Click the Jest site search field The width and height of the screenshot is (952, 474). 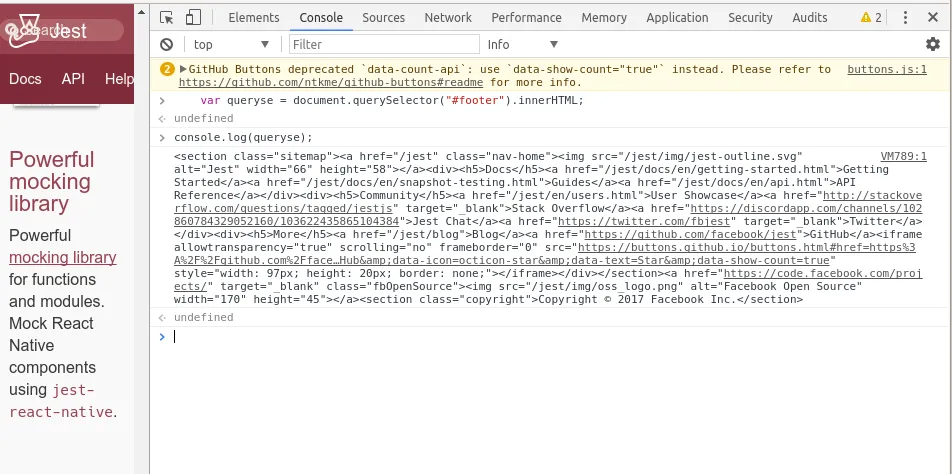coord(62,30)
